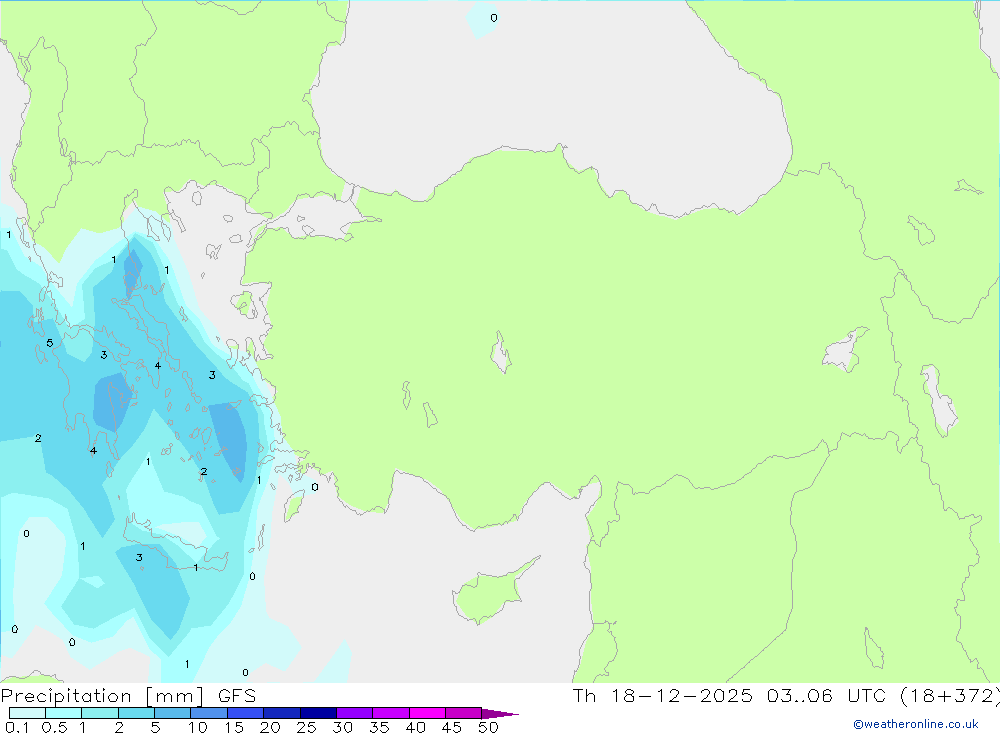Select the 0.5–1 mm legend color swatch
1000x733 pixels.
tap(64, 713)
